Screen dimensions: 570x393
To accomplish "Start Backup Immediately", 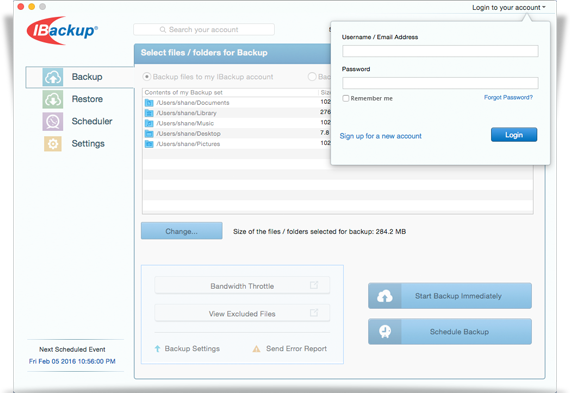I will (x=450, y=296).
